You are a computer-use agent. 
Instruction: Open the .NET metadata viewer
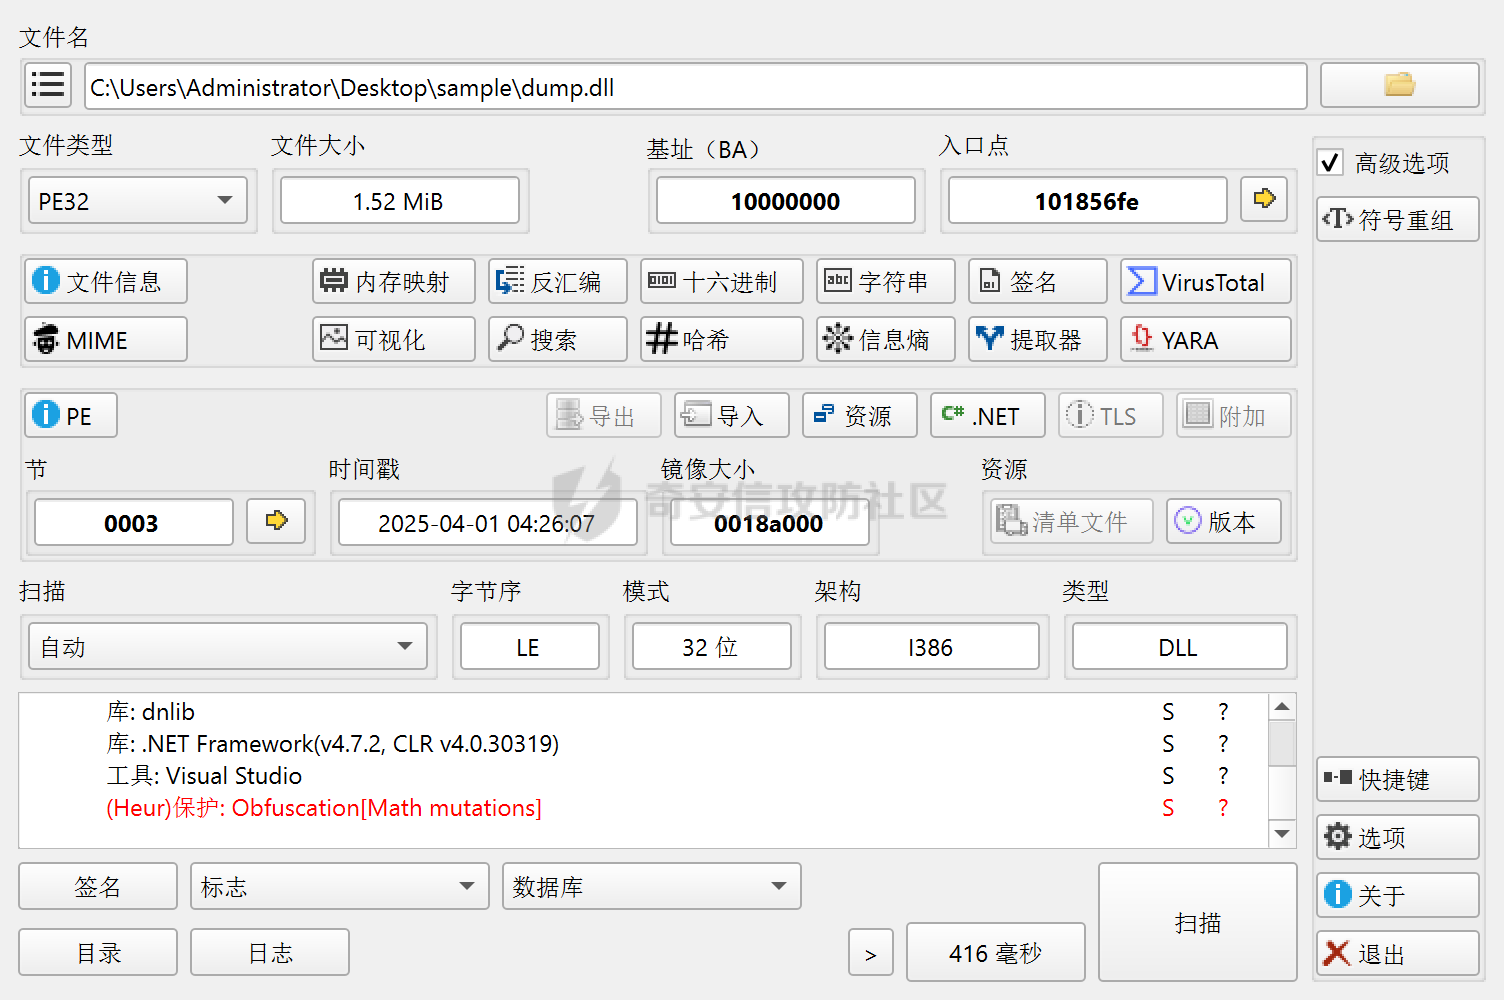point(988,415)
